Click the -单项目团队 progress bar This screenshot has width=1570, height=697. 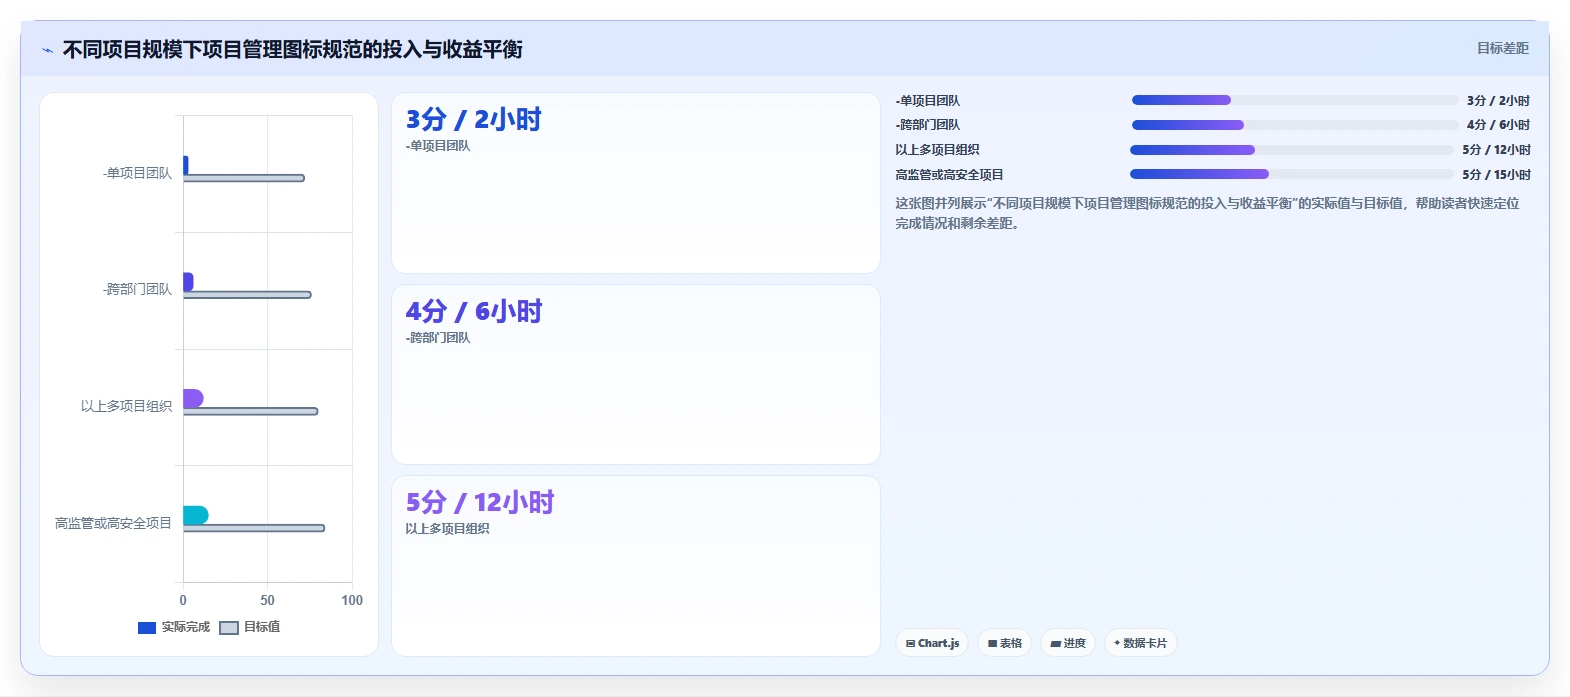click(x=1295, y=100)
